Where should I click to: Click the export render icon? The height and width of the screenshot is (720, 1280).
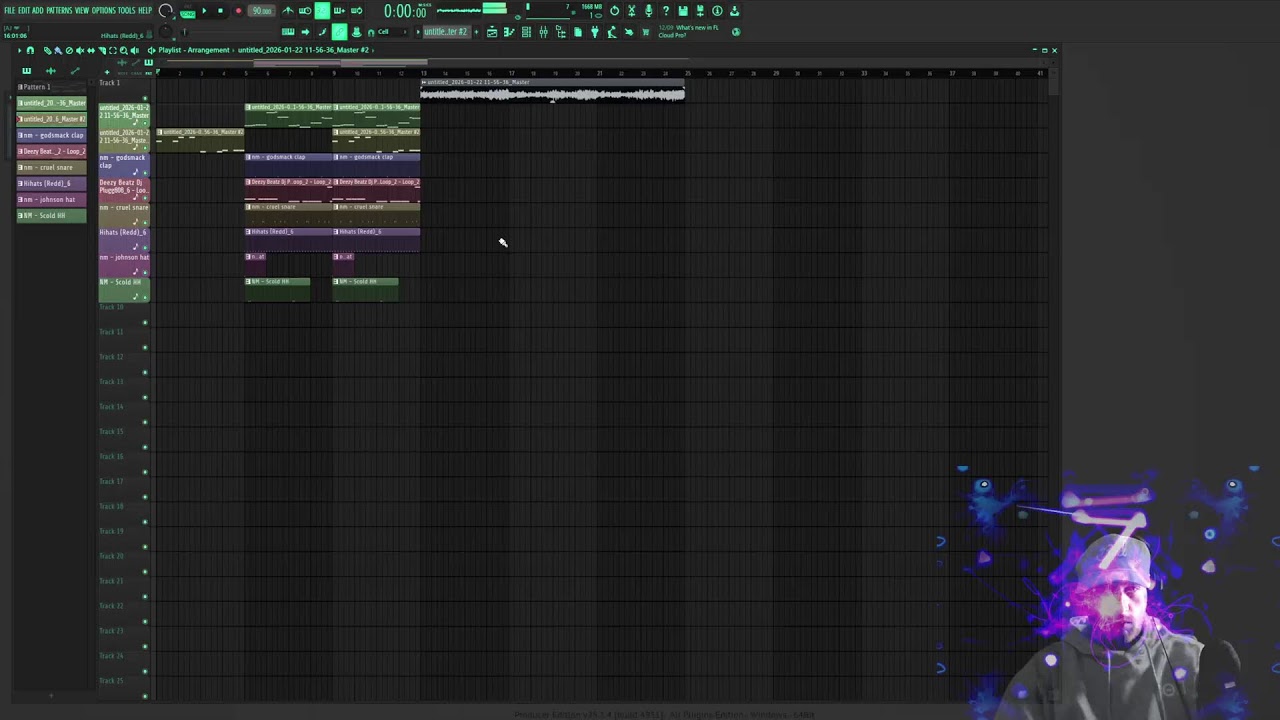700,11
